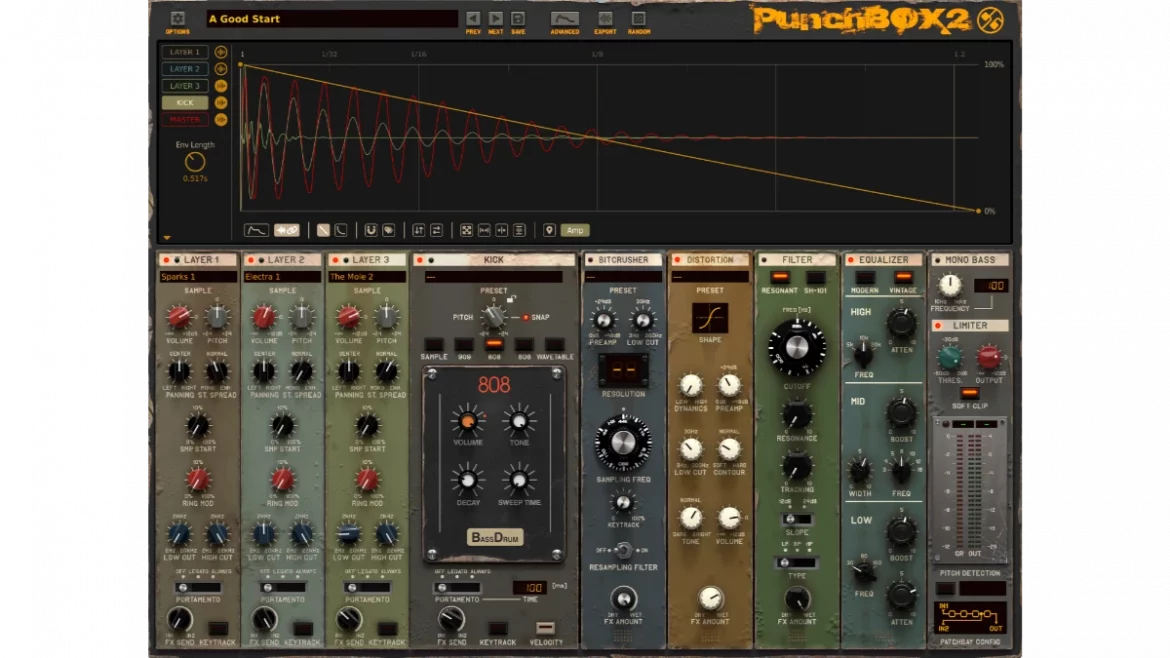Toggle the Limiter Soft Clip switch
Viewport: 1170px width, 658px height.
(x=969, y=393)
